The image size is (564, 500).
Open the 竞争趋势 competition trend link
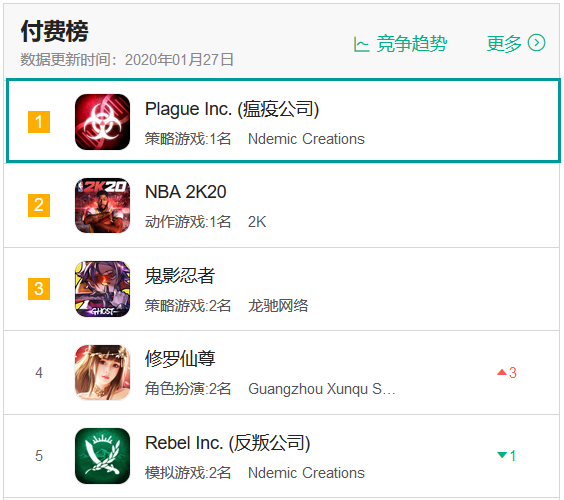411,44
